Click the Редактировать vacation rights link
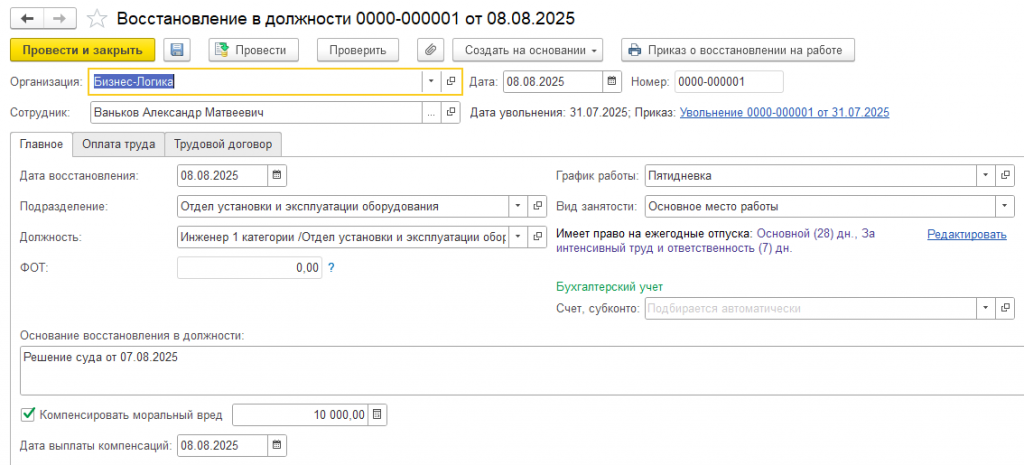Screen dimensions: 1024x465 tap(967, 234)
